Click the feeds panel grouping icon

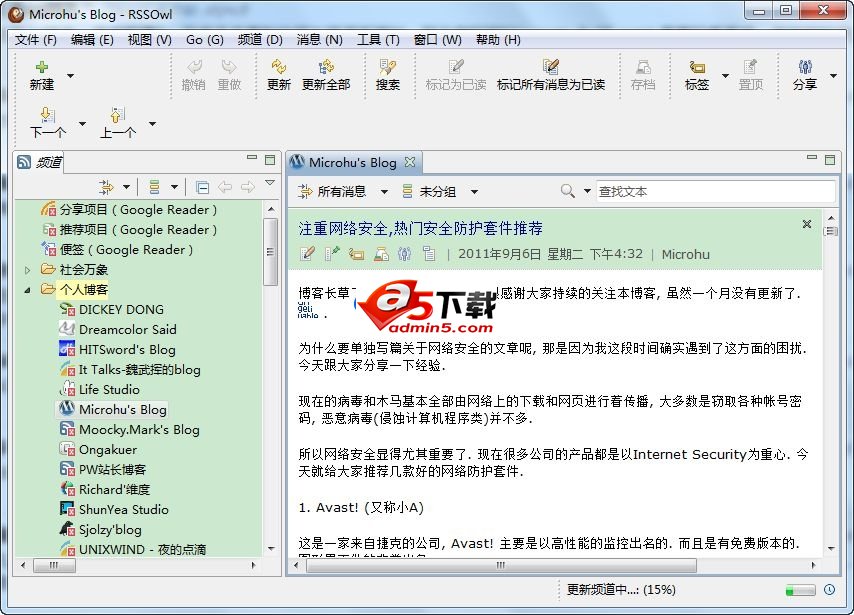[x=155, y=187]
